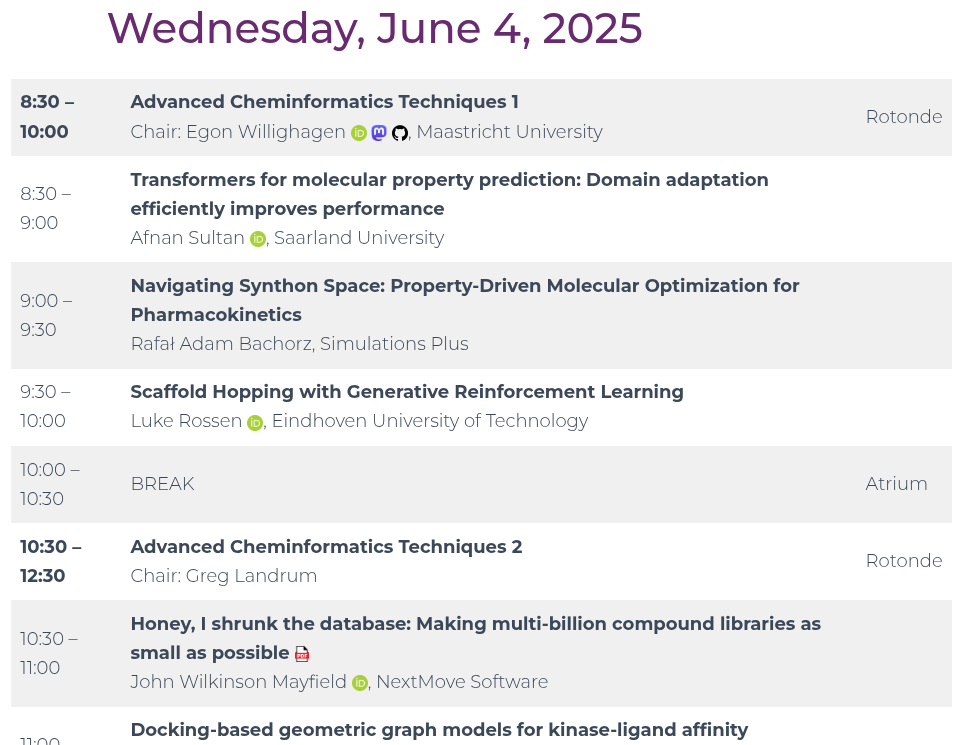The image size is (980, 745).
Task: Click 'Navigating Synthon Space' talk title
Action: pyautogui.click(x=465, y=300)
